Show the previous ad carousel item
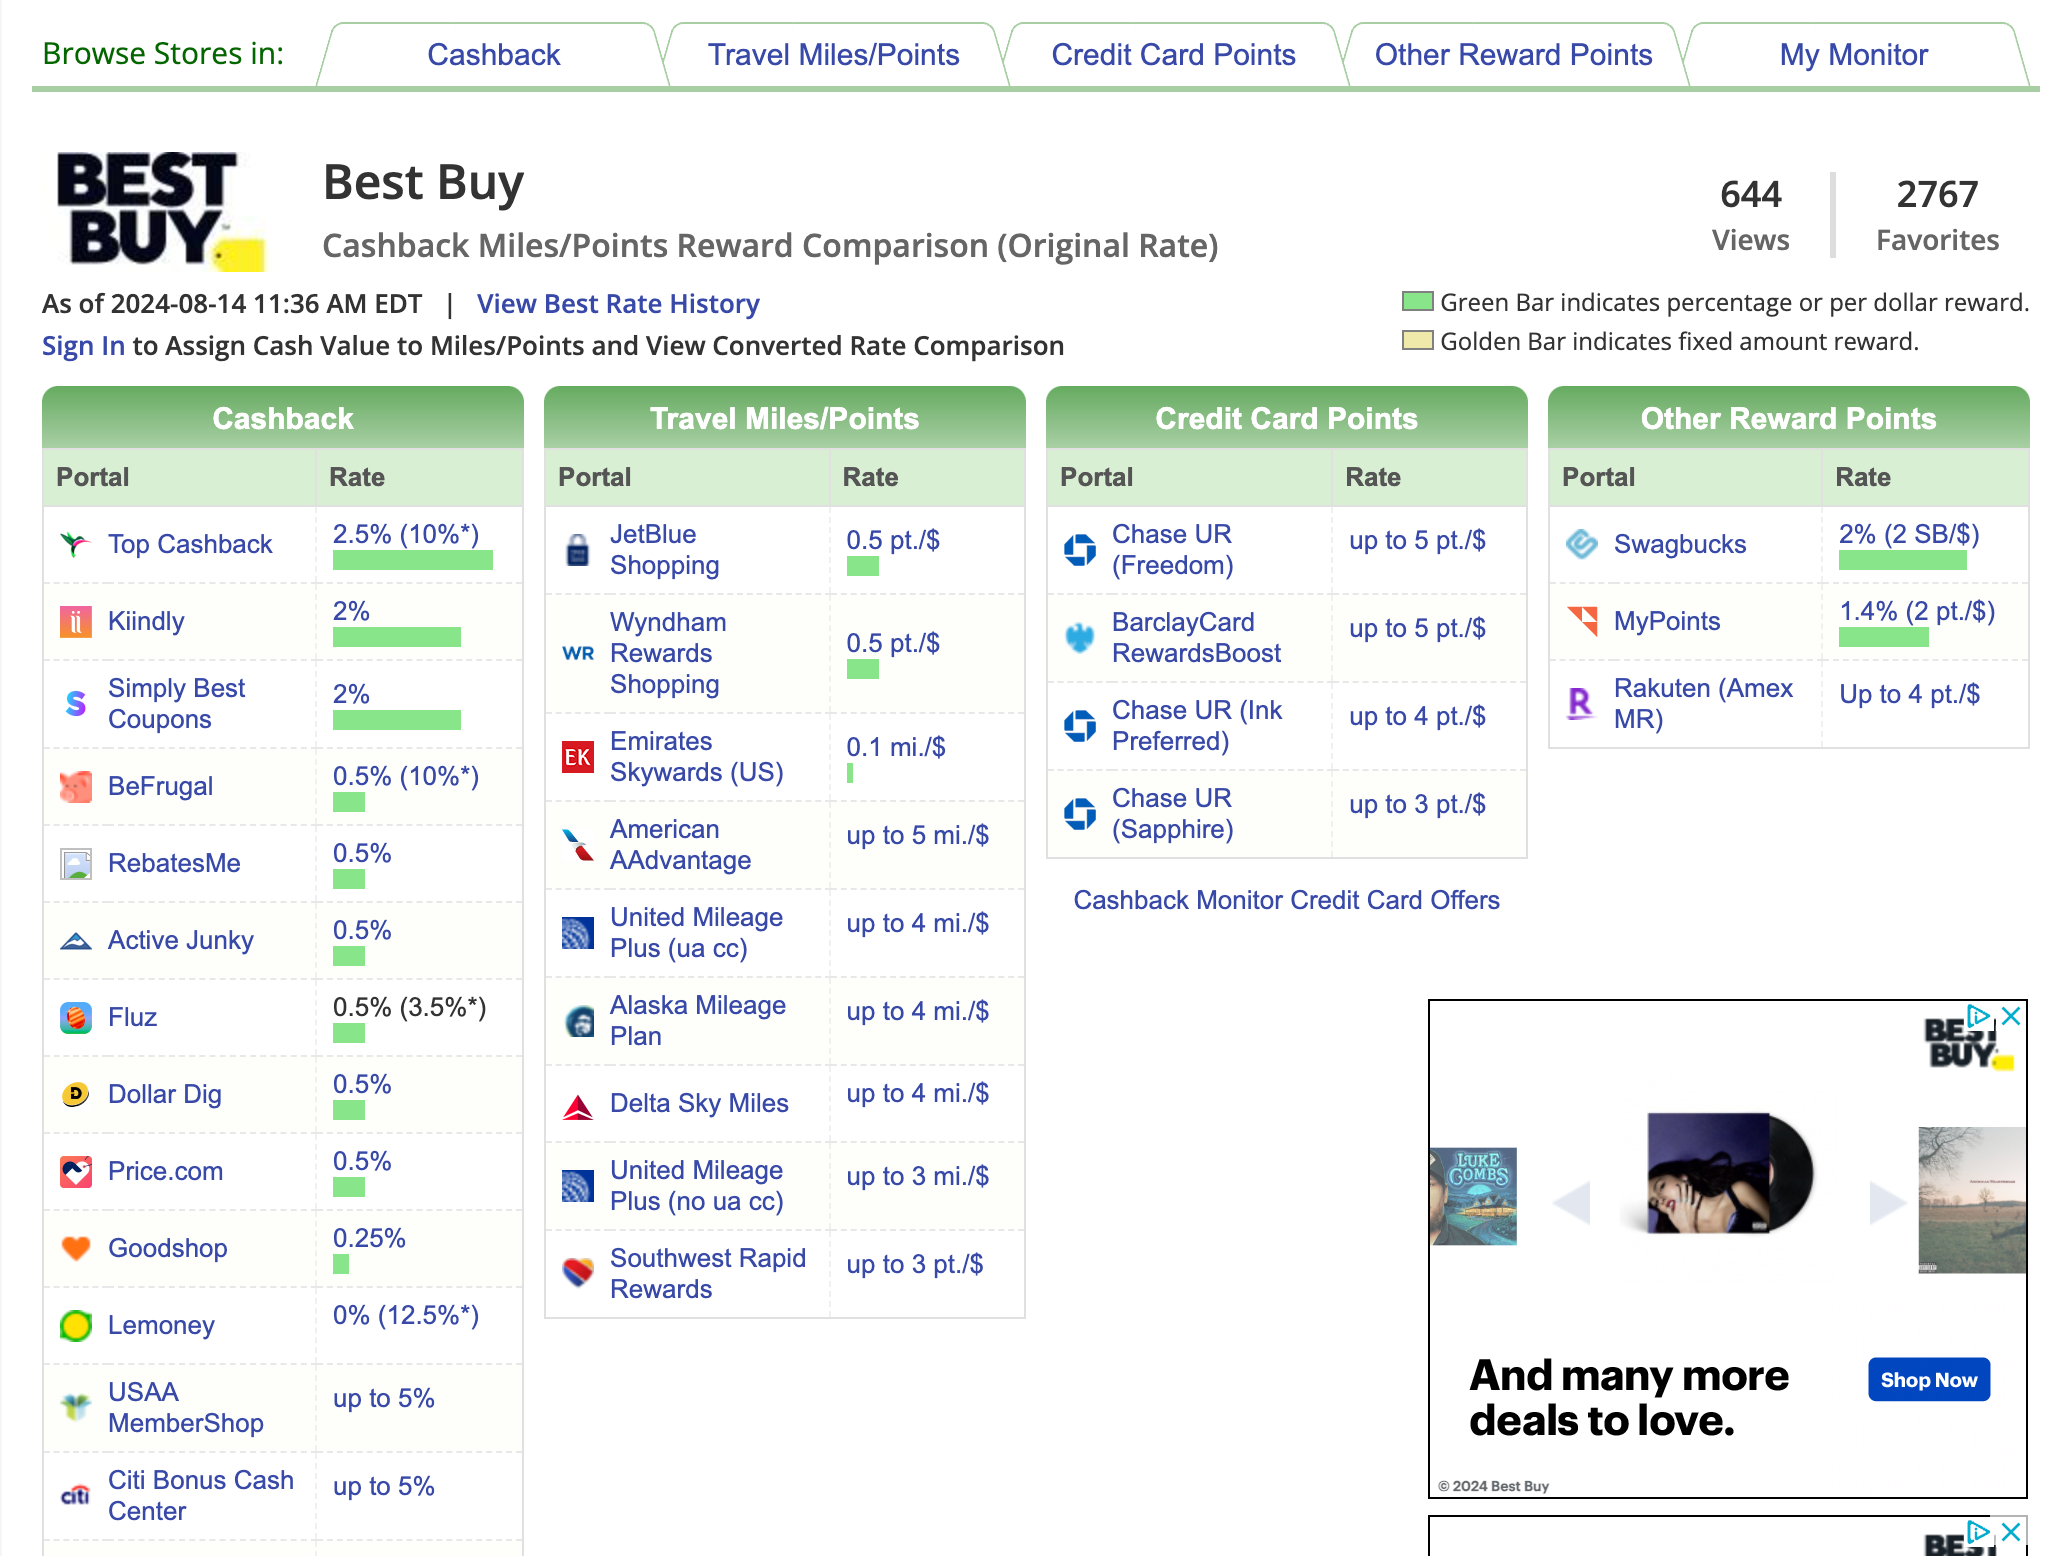Image resolution: width=2070 pixels, height=1556 pixels. (1572, 1201)
